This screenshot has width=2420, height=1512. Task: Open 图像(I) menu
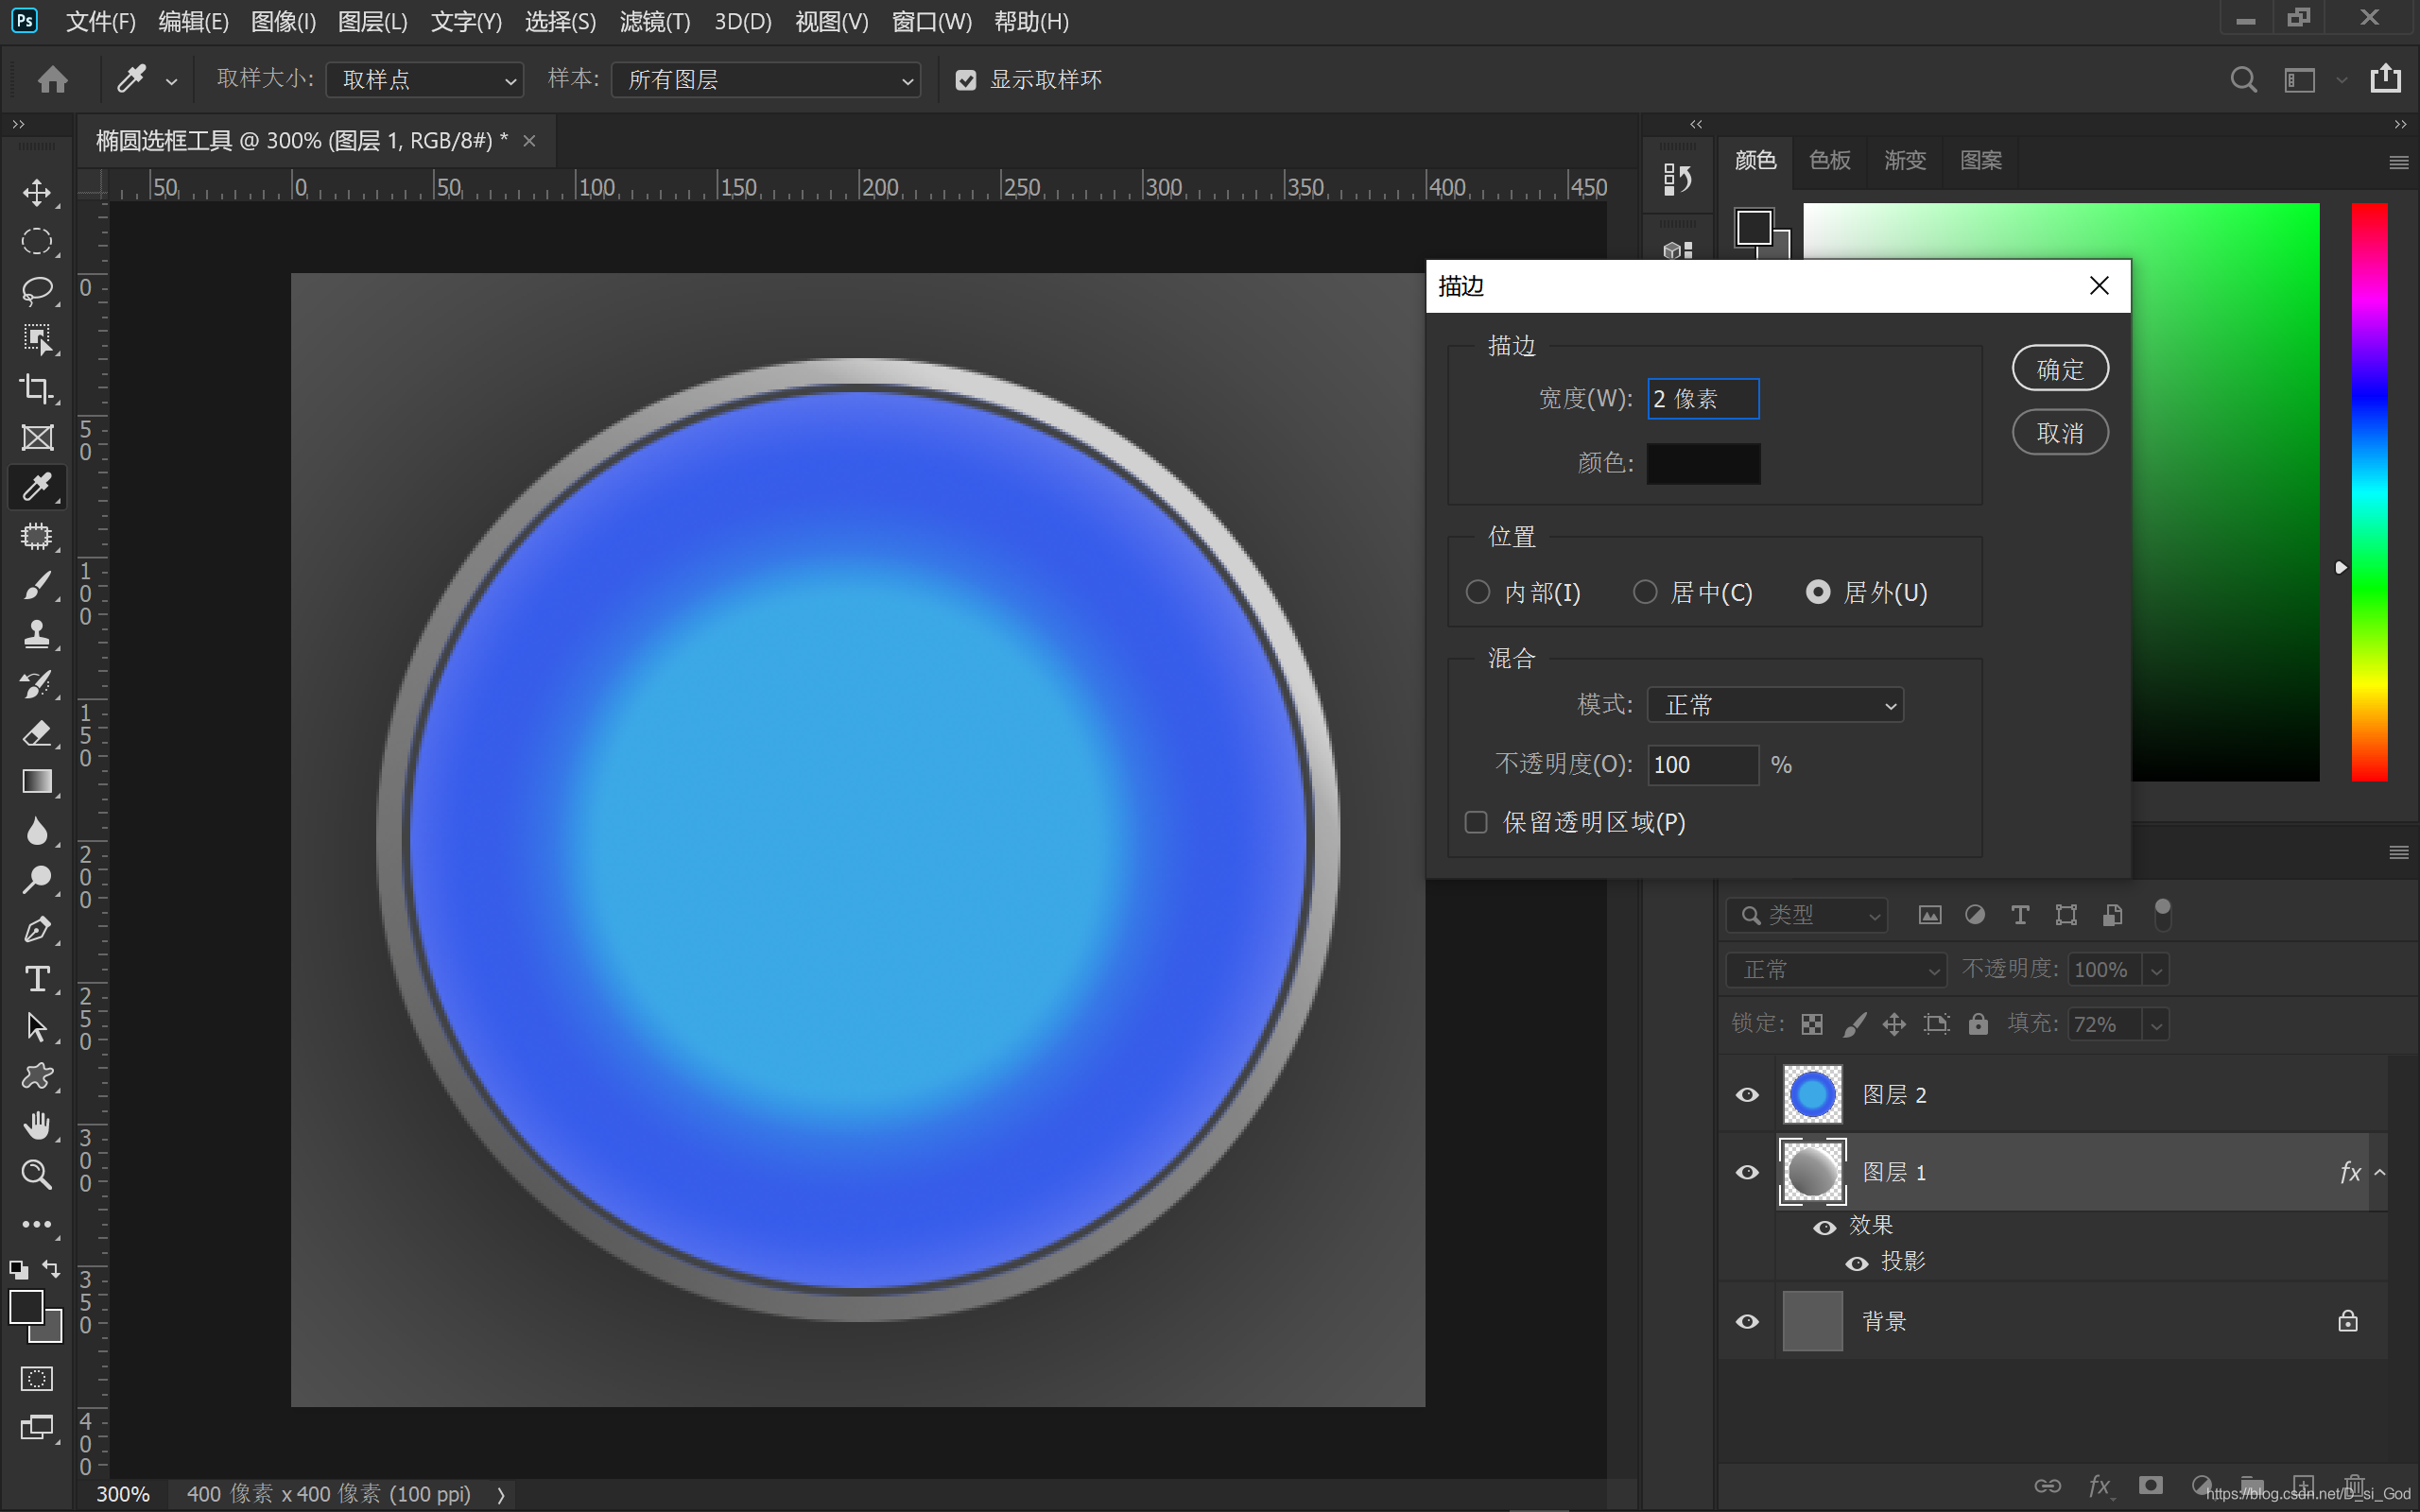[x=283, y=22]
